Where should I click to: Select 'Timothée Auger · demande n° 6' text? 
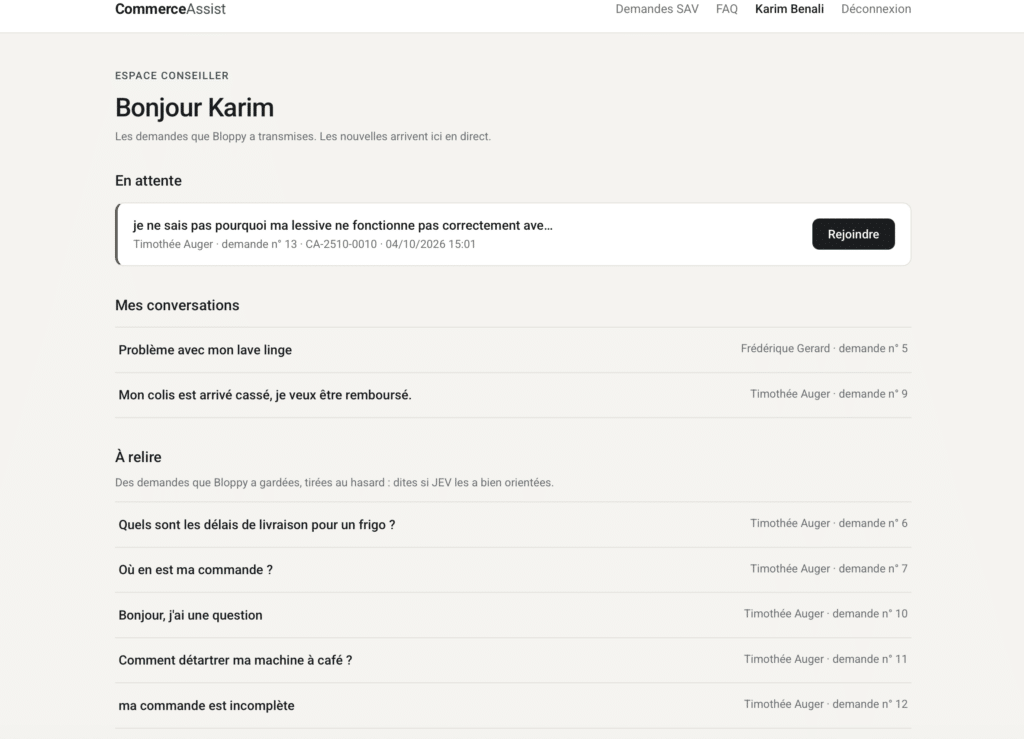tap(828, 523)
